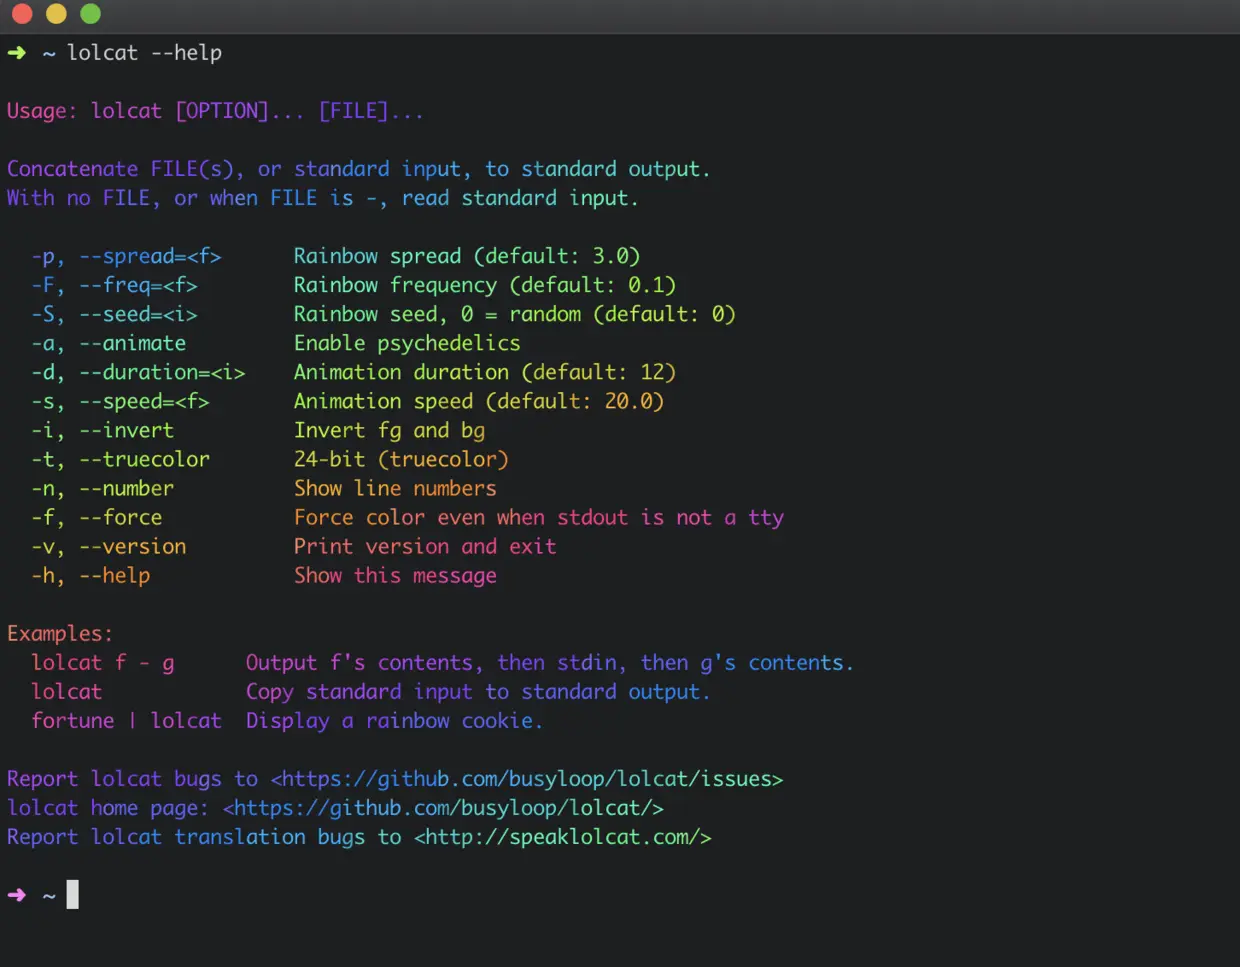Click the 'Invert fg and bg' description
This screenshot has height=967, width=1240.
coord(389,430)
